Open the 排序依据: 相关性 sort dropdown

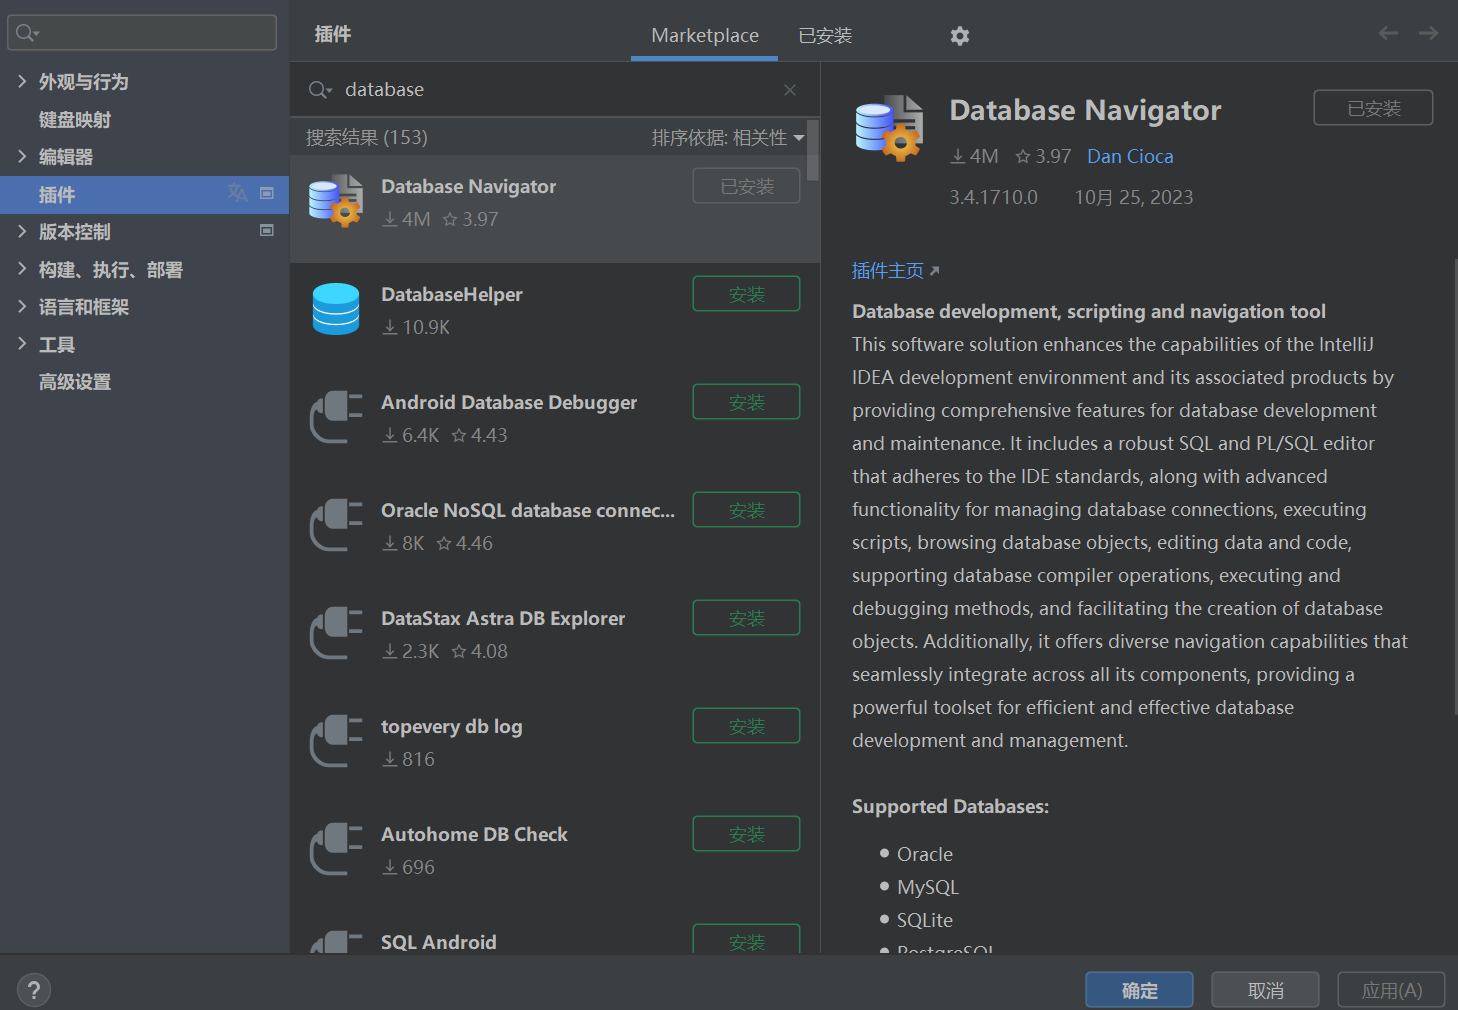tap(728, 138)
